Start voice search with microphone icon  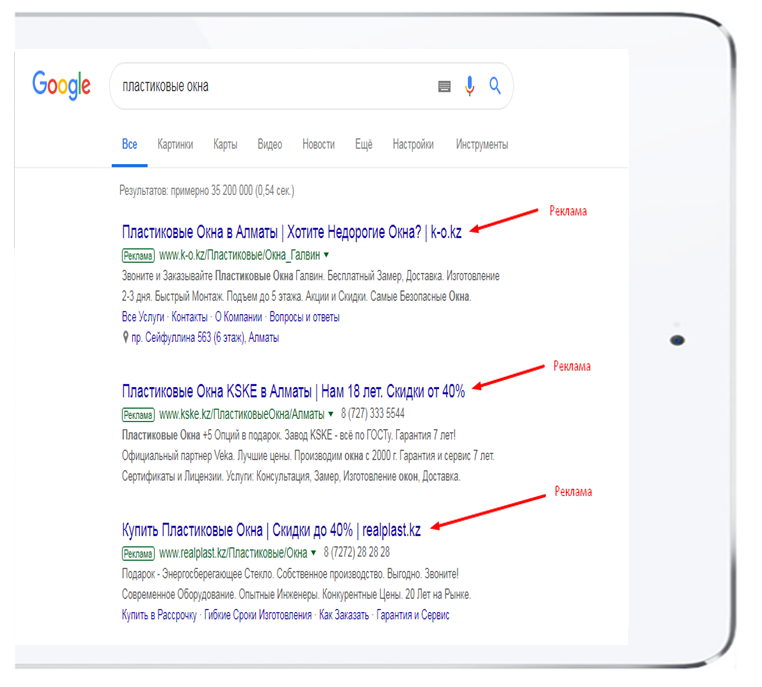pyautogui.click(x=469, y=86)
